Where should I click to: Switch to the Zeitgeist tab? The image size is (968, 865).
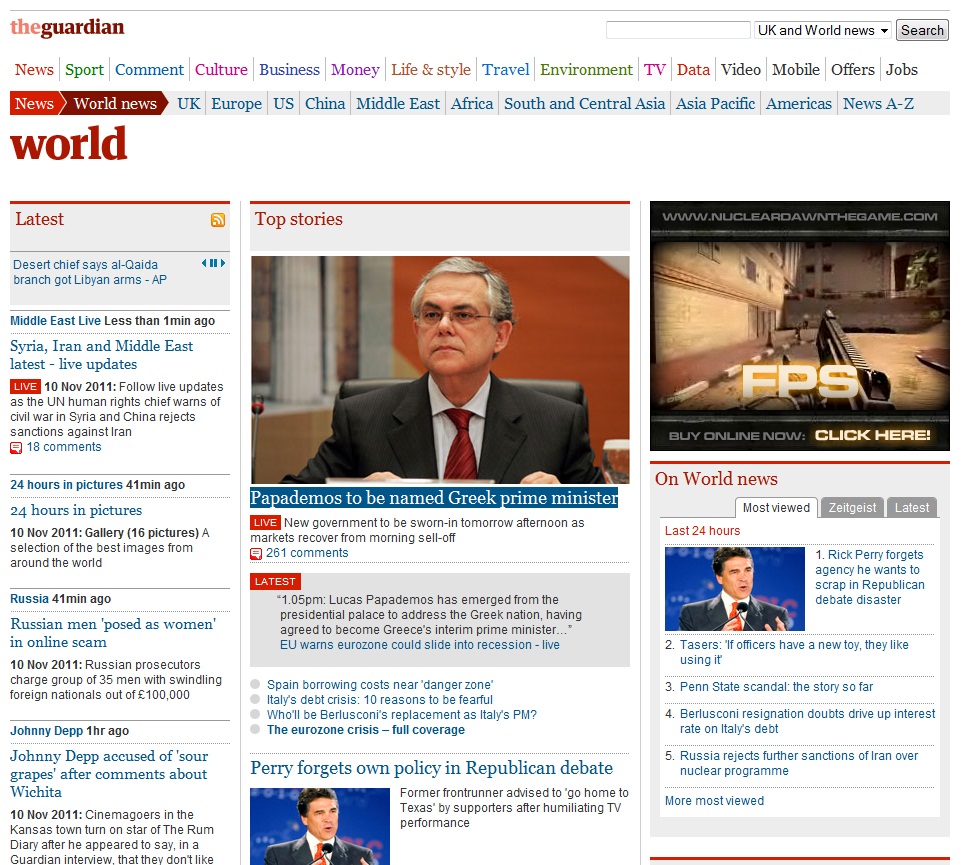tap(852, 508)
